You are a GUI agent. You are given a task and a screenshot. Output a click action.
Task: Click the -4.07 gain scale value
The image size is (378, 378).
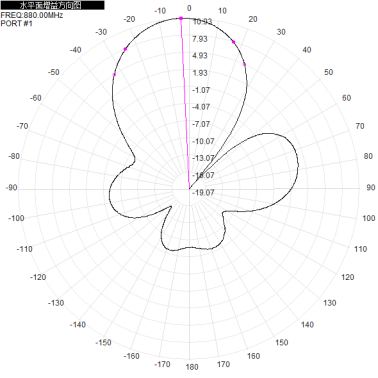[201, 107]
